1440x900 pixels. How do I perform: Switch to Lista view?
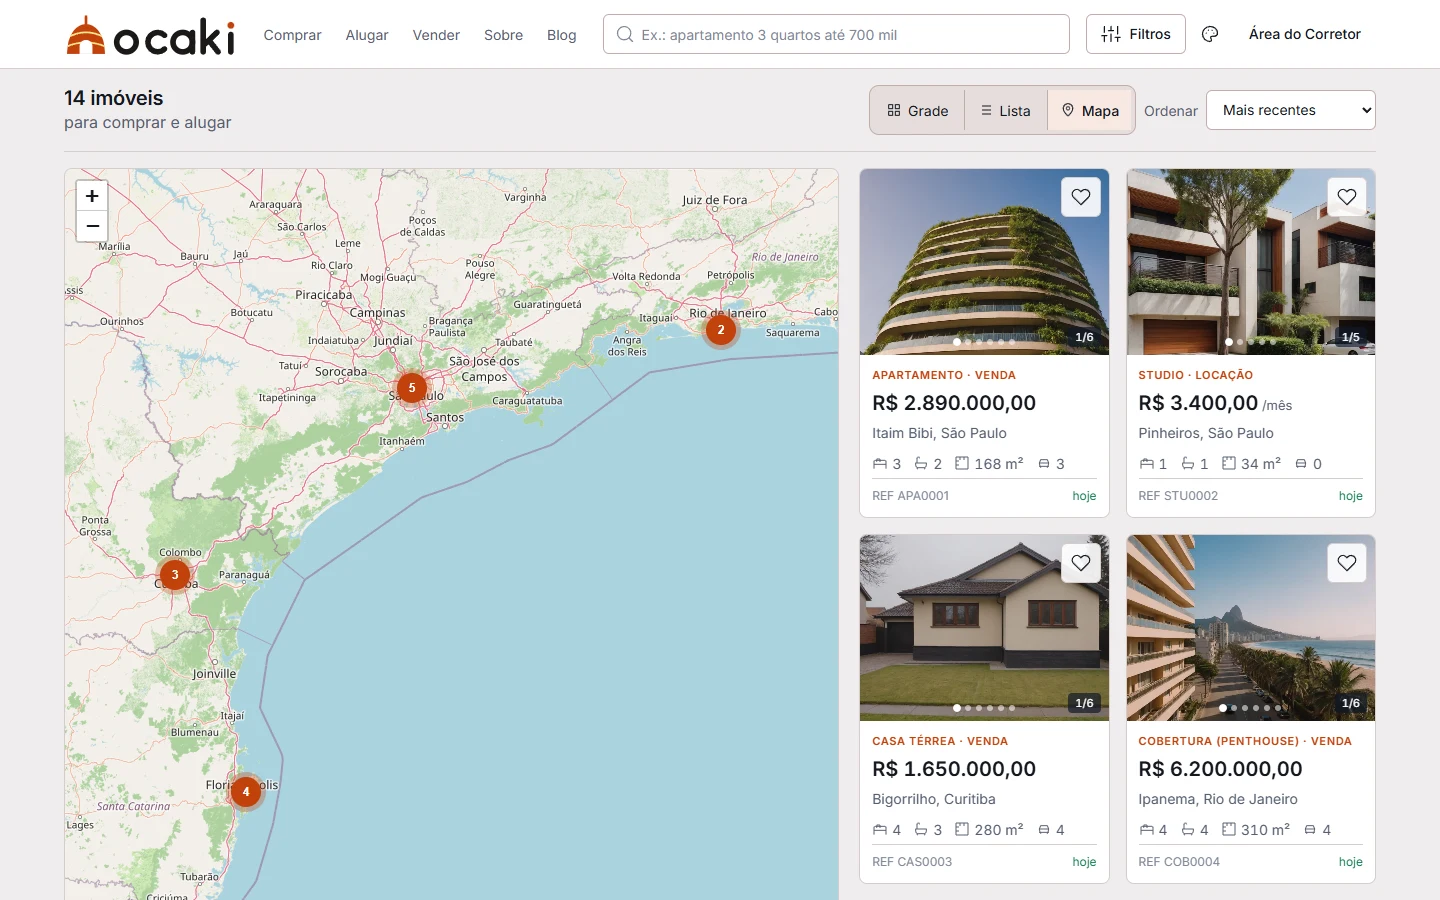tap(1006, 111)
